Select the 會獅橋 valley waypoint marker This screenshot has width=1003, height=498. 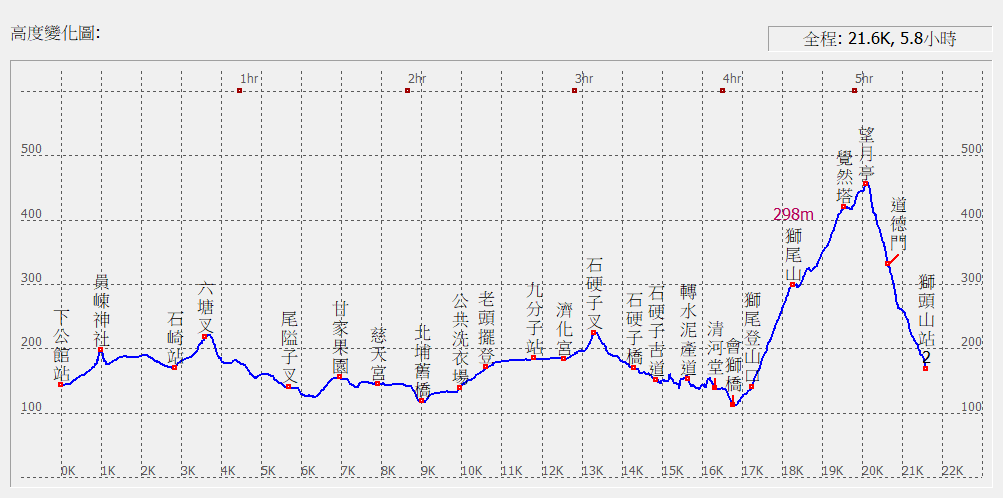pos(733,404)
